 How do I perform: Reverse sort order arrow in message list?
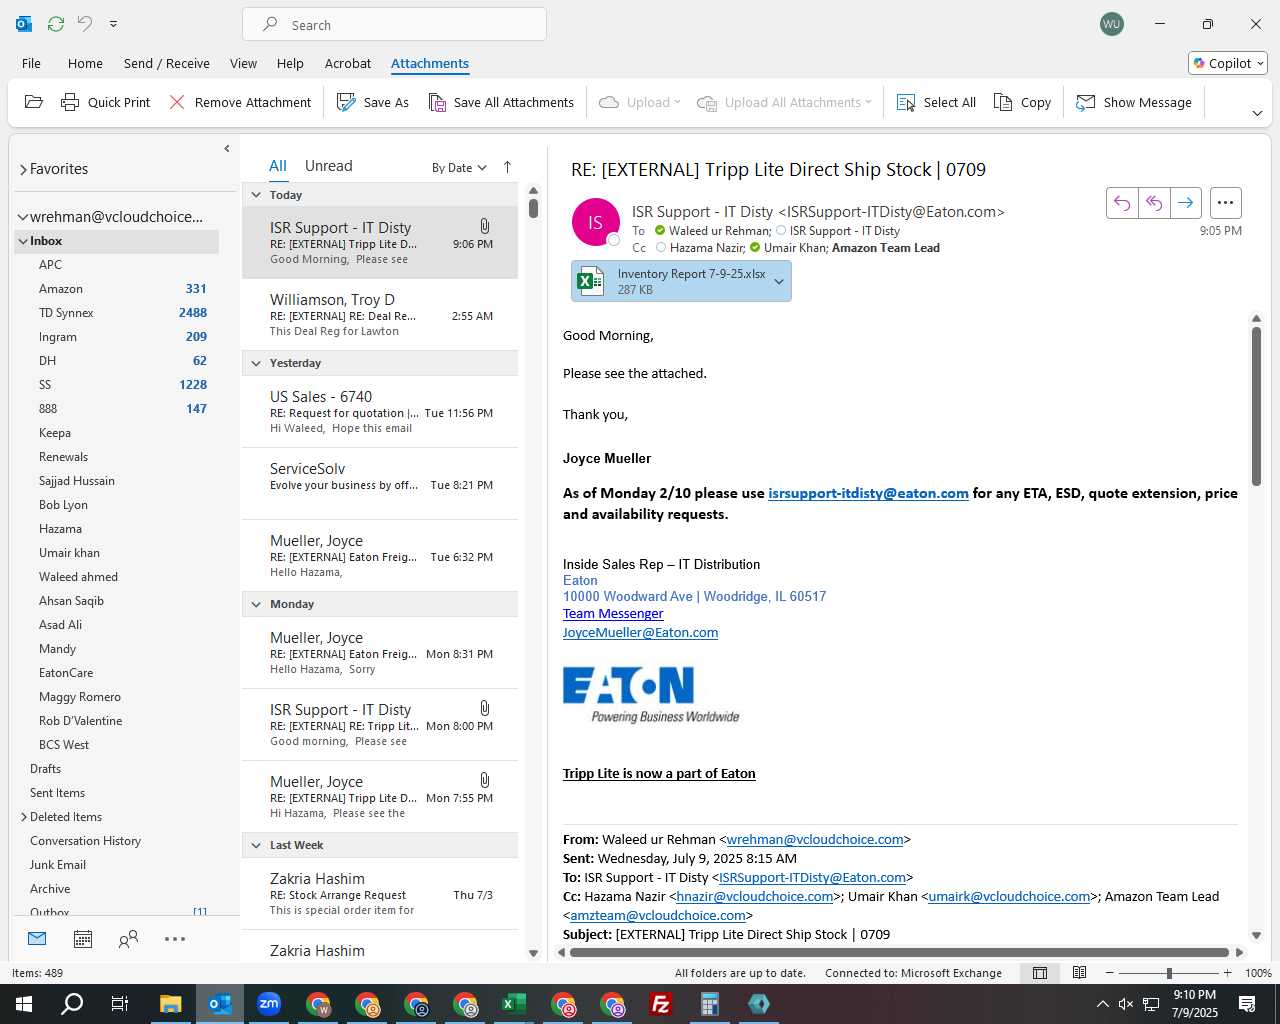tap(507, 167)
